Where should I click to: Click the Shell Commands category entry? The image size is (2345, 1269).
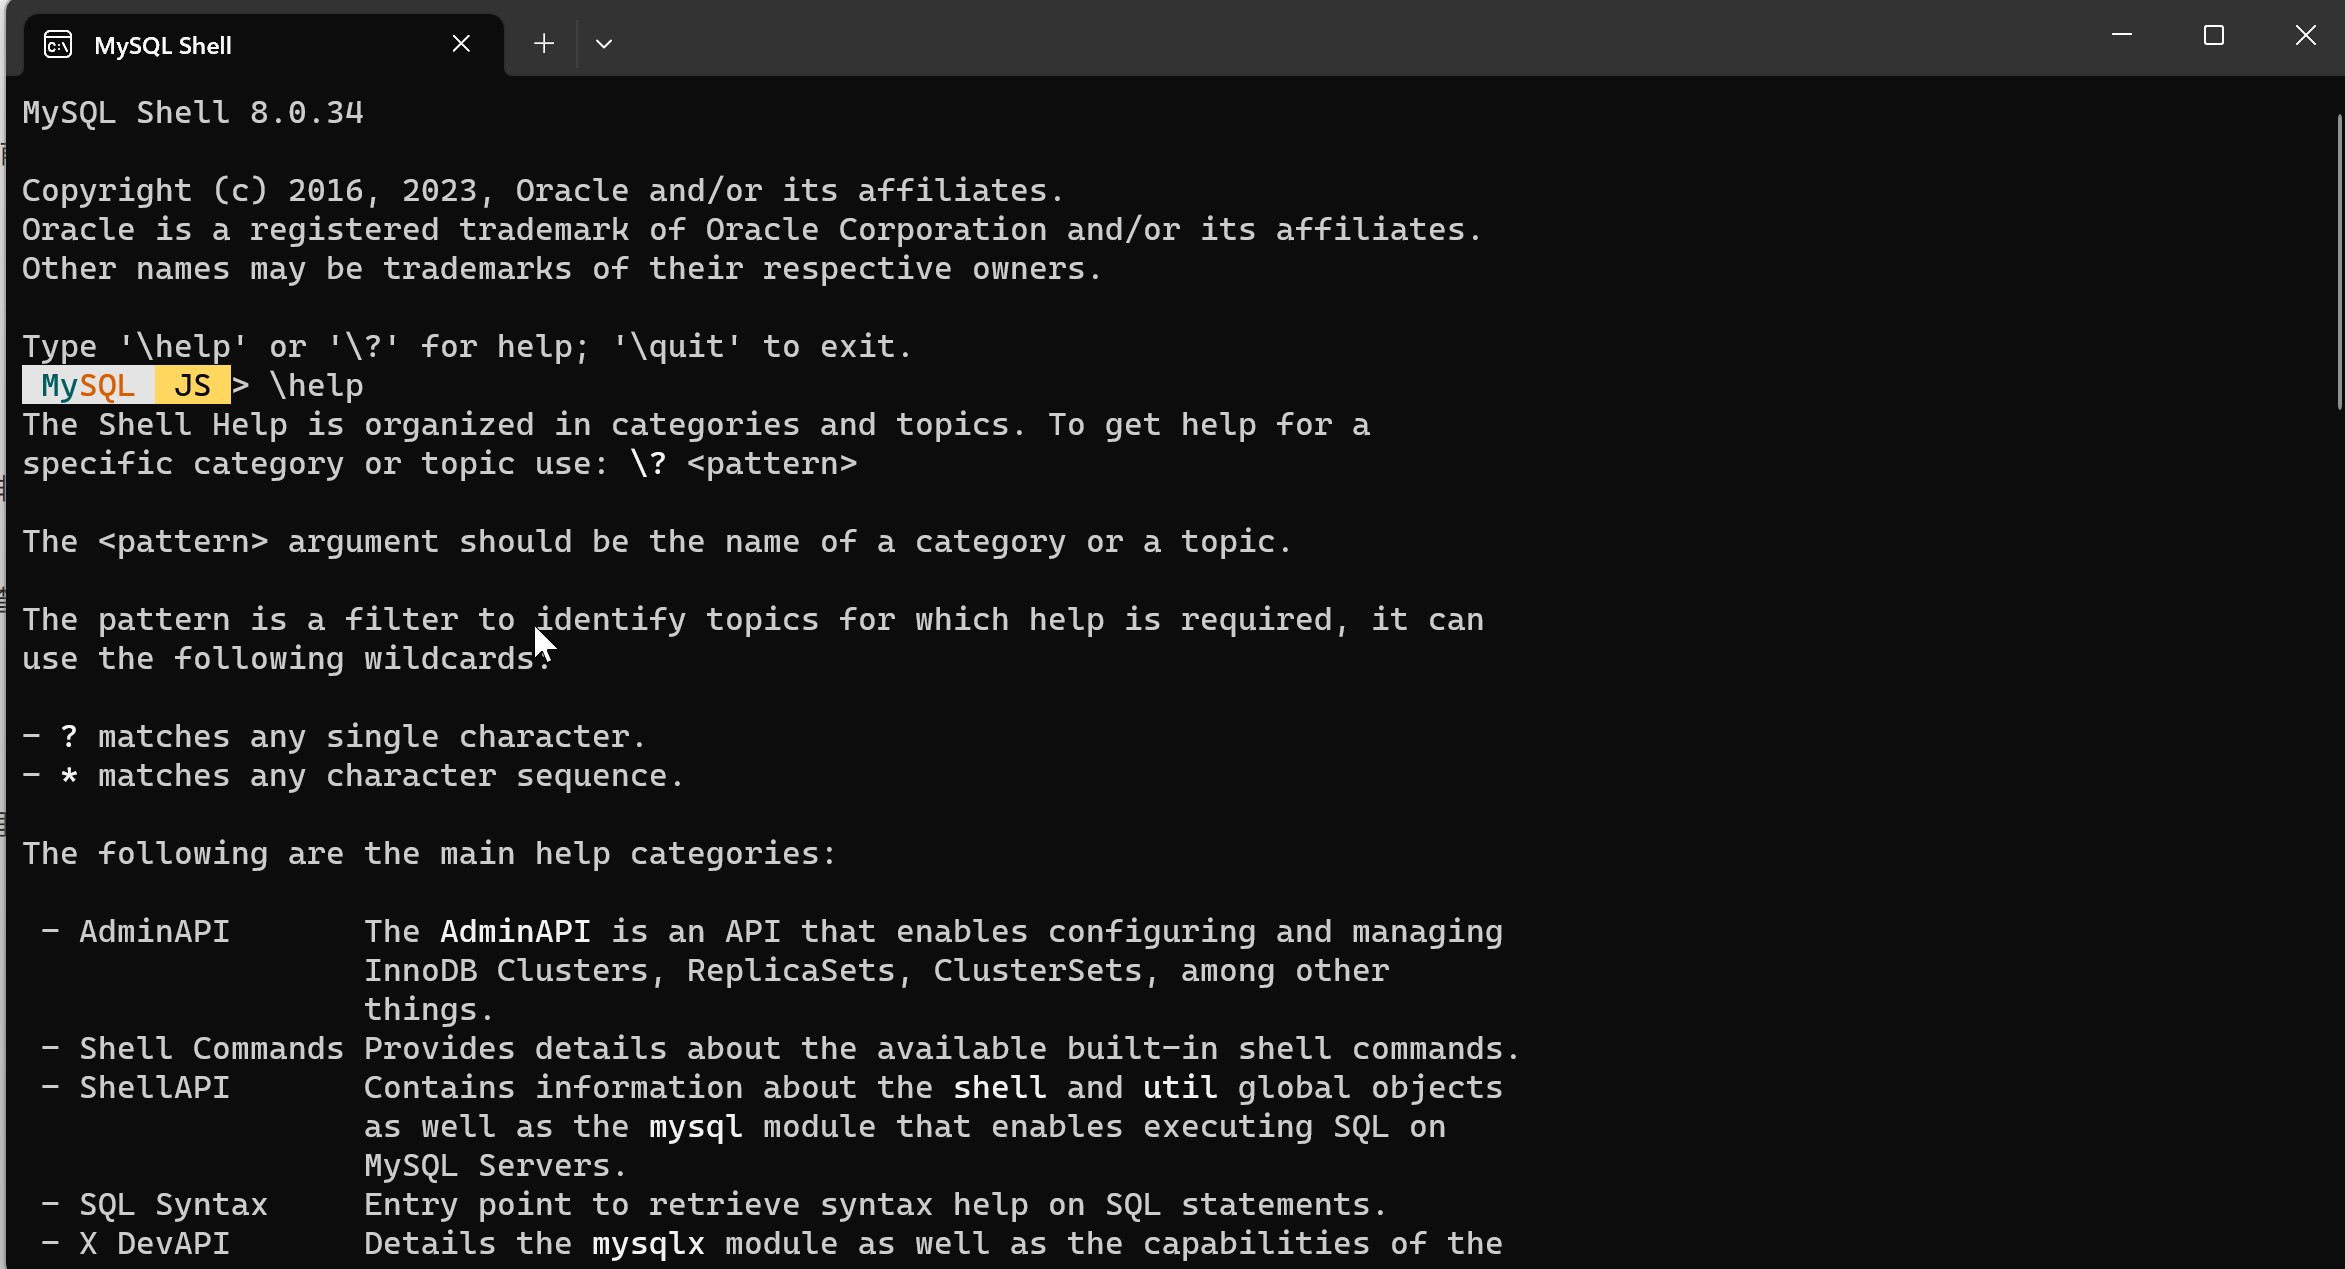pos(211,1048)
